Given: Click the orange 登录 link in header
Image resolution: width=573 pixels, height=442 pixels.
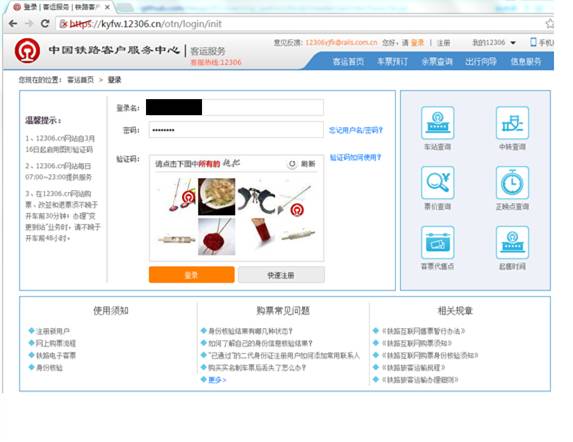Looking at the screenshot, I should [417, 43].
